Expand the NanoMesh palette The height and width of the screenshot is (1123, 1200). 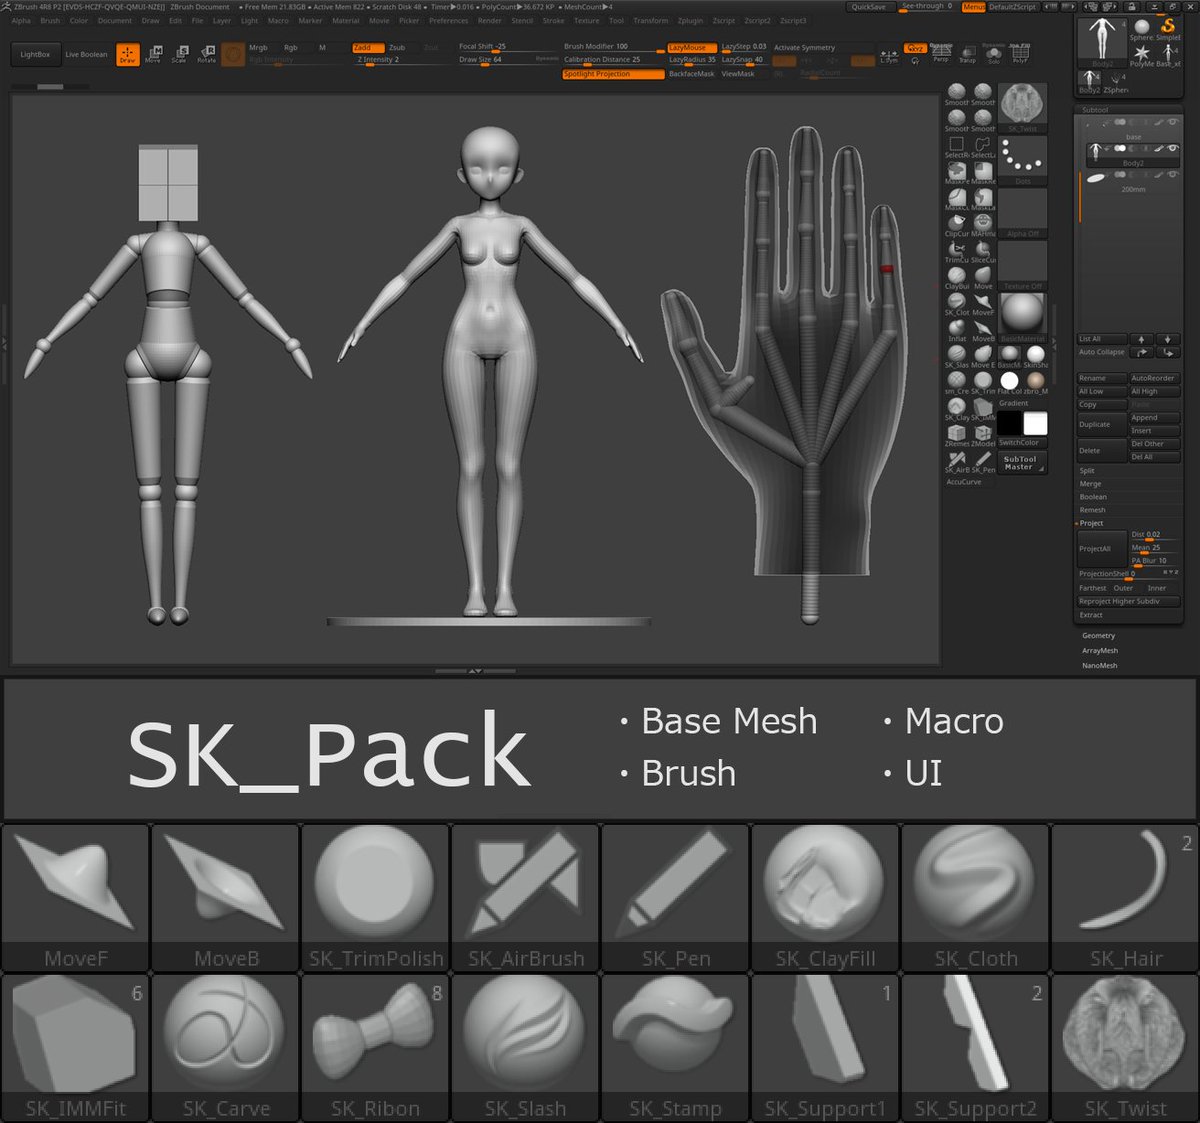point(1099,665)
